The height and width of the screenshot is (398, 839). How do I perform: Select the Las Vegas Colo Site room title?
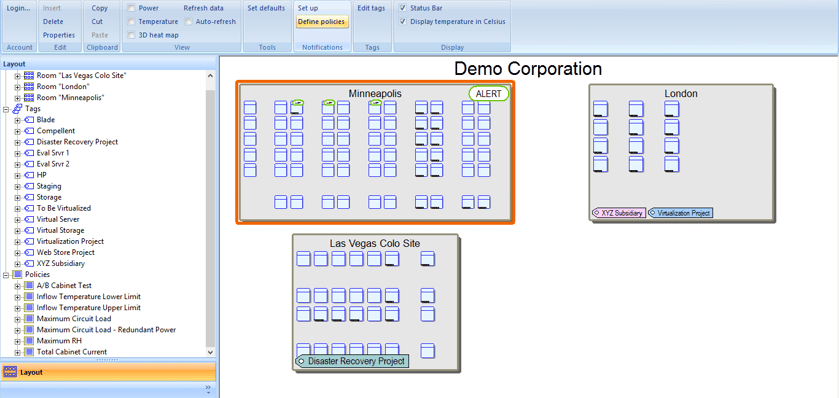375,243
